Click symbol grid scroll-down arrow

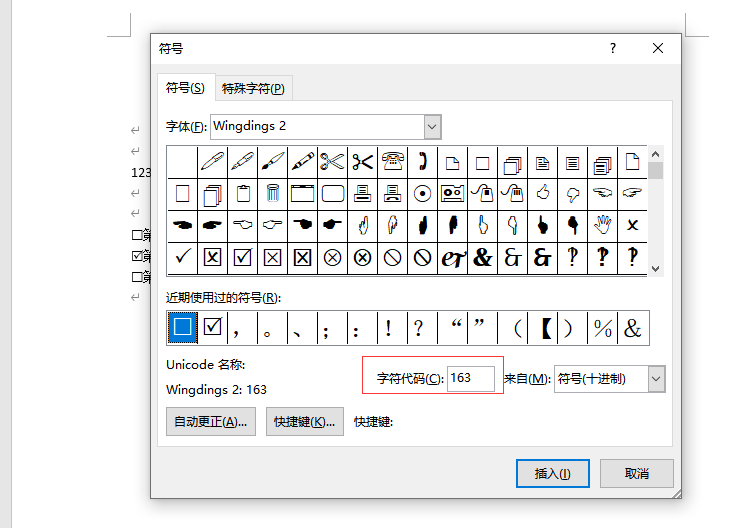click(656, 268)
